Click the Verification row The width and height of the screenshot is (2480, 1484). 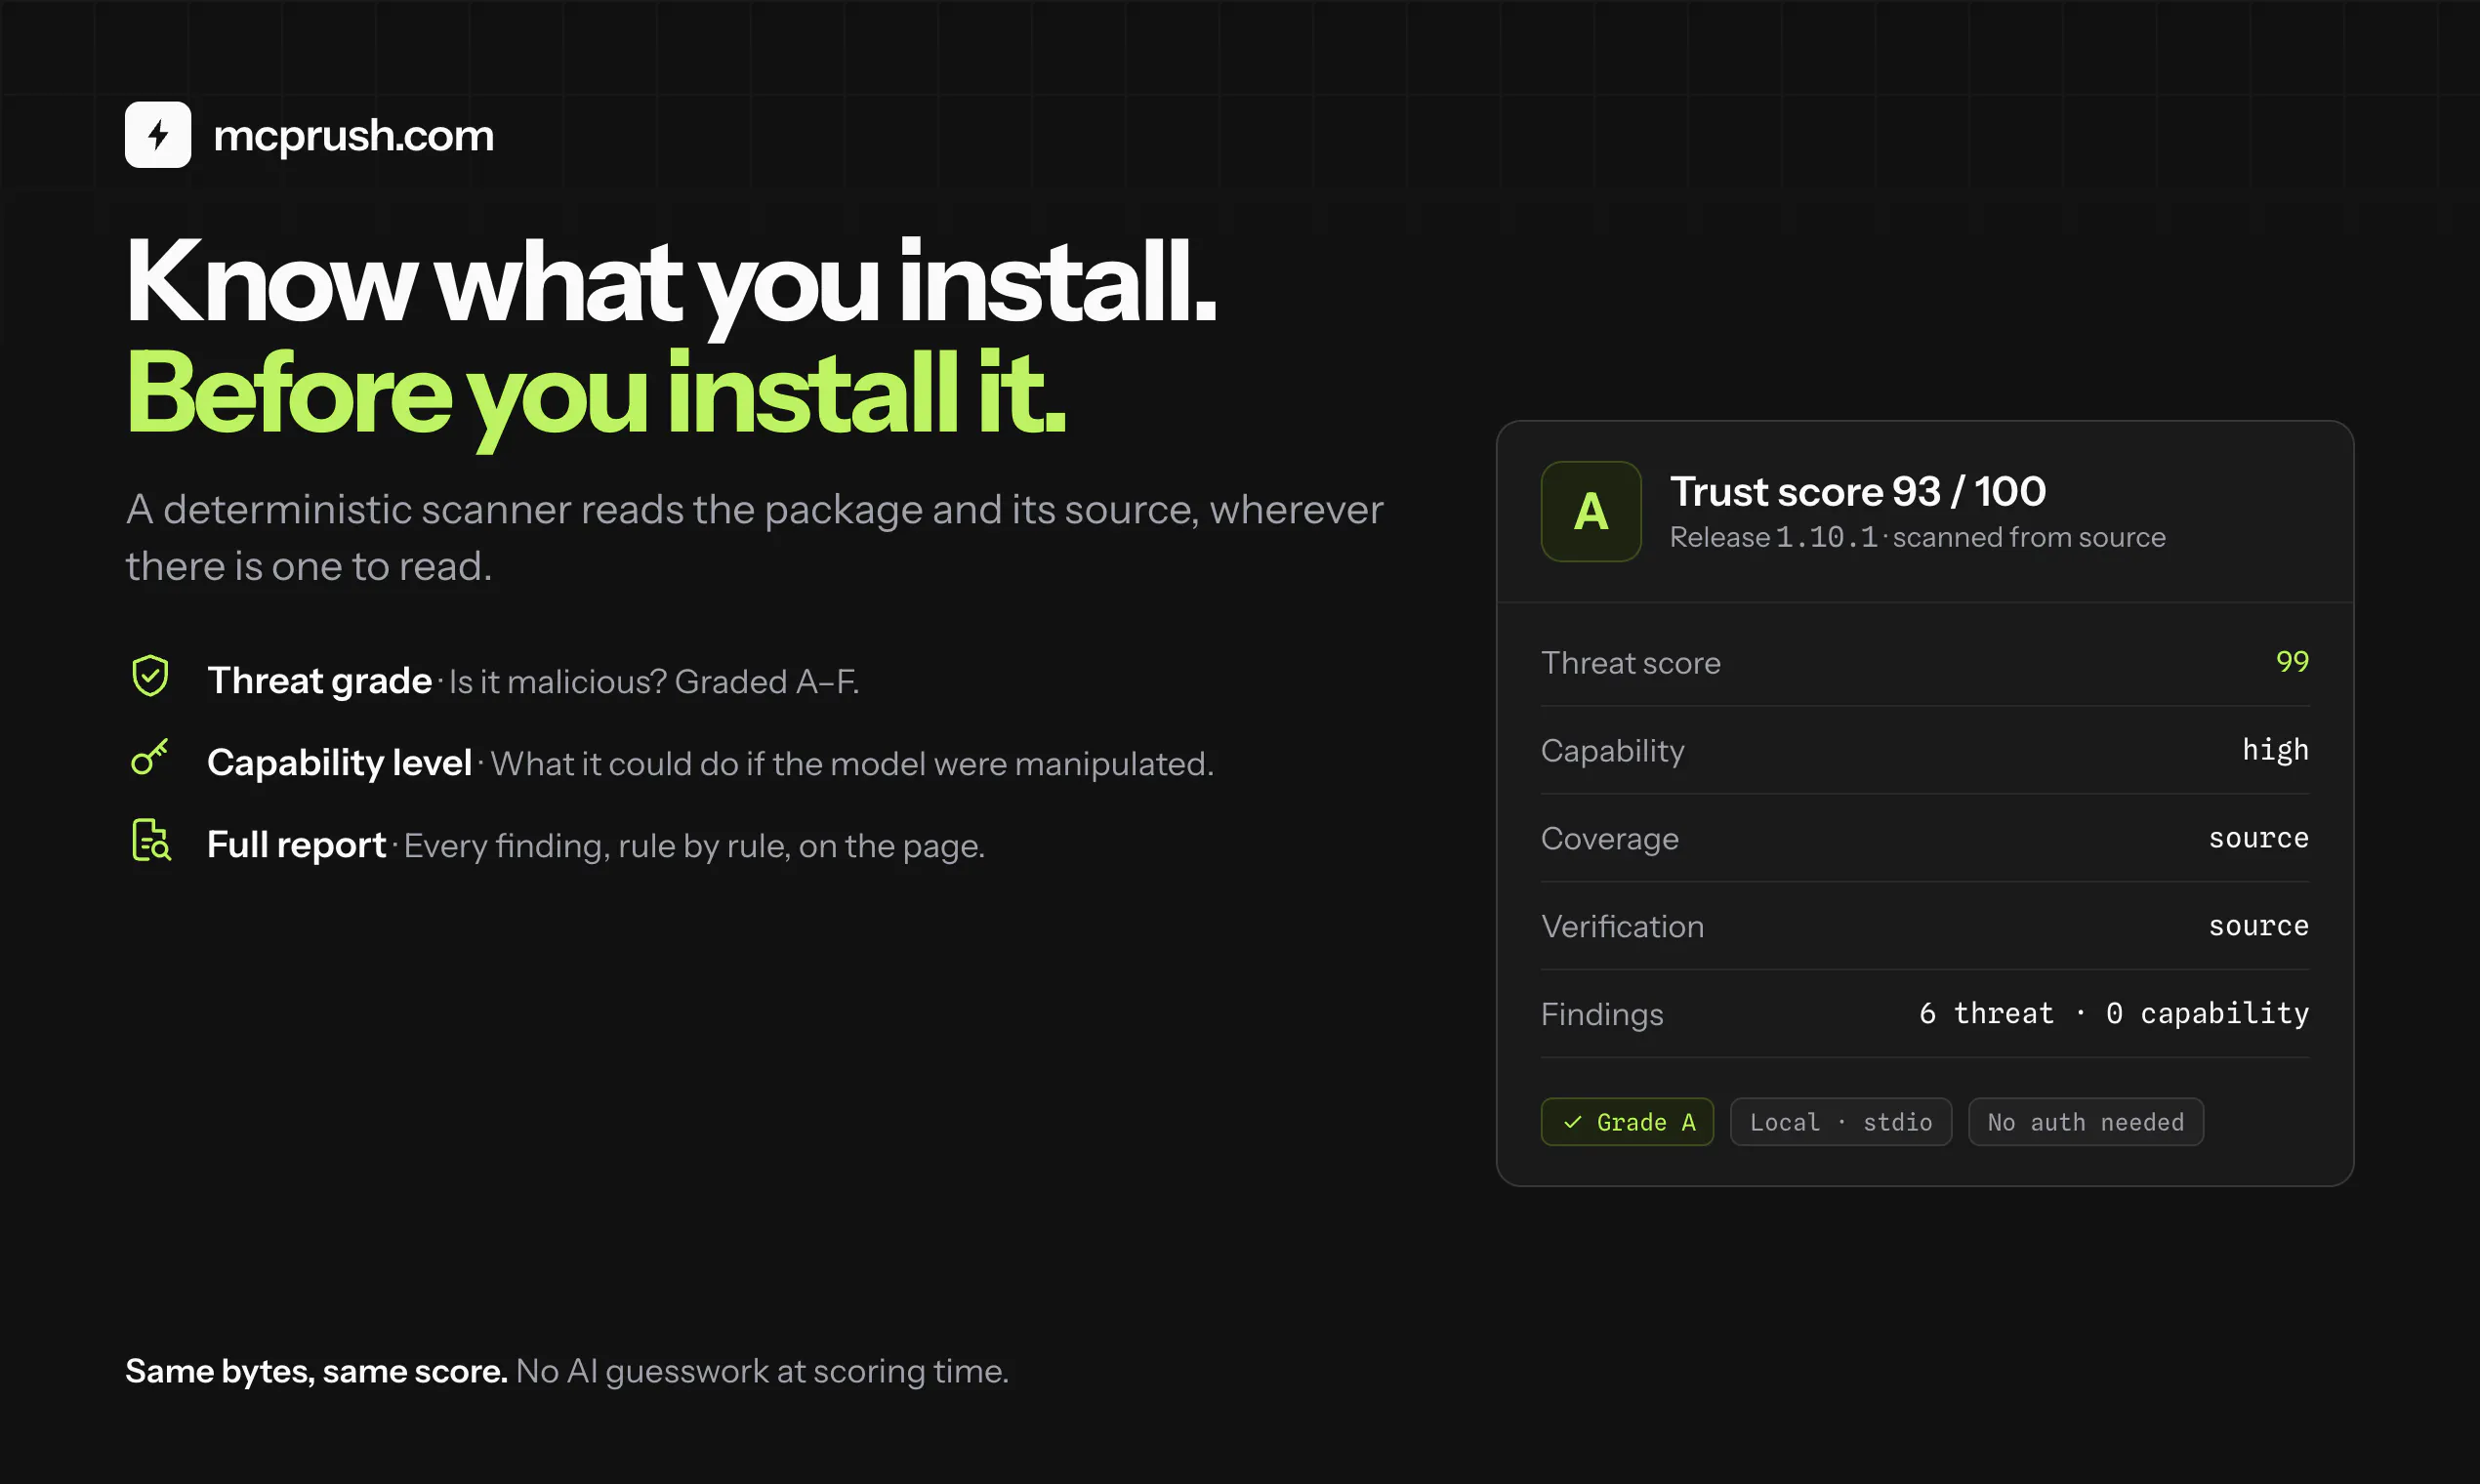coord(1925,926)
